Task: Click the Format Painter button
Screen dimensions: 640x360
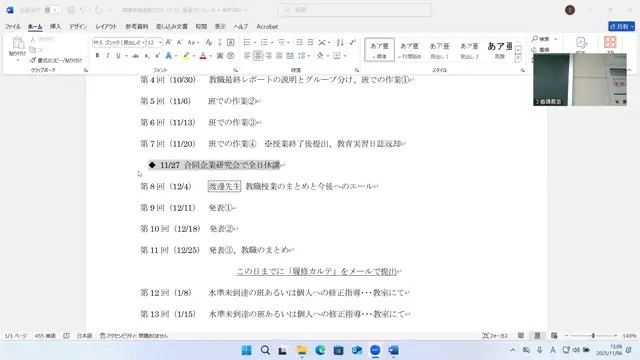Action: 56,60
